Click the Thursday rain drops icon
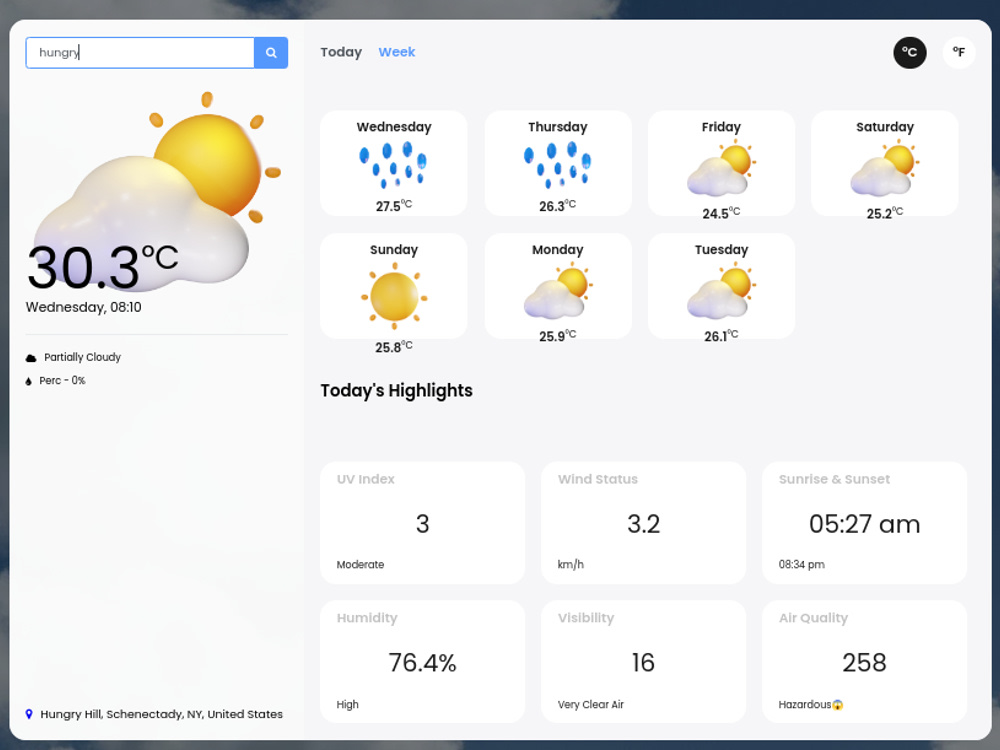 click(x=557, y=165)
